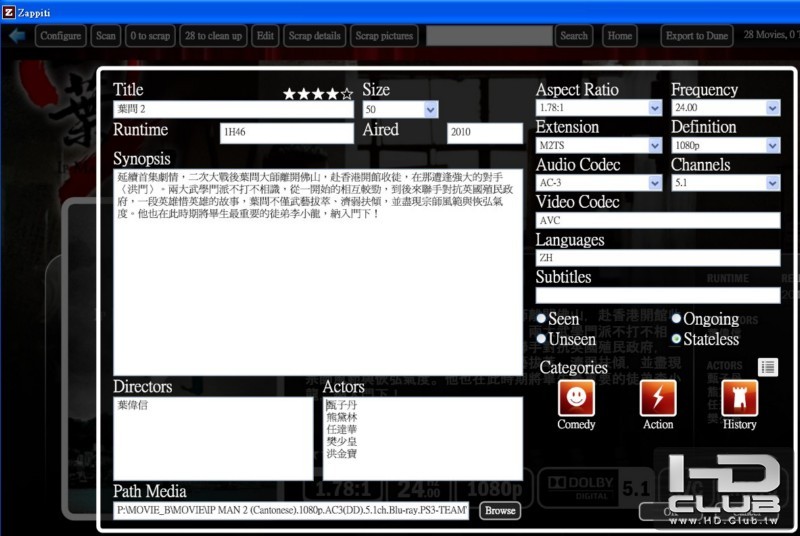Click the blue back arrow icon
Screen dimensions: 800x536
click(17, 36)
